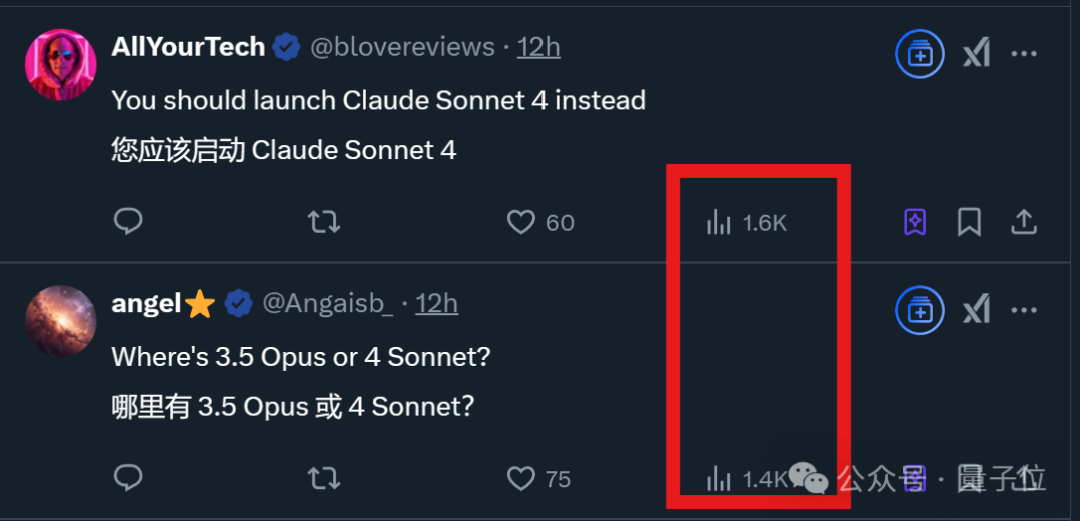Open more options on AllYourTech's tweet
Screen dimensions: 1080x521
[x=1025, y=54]
